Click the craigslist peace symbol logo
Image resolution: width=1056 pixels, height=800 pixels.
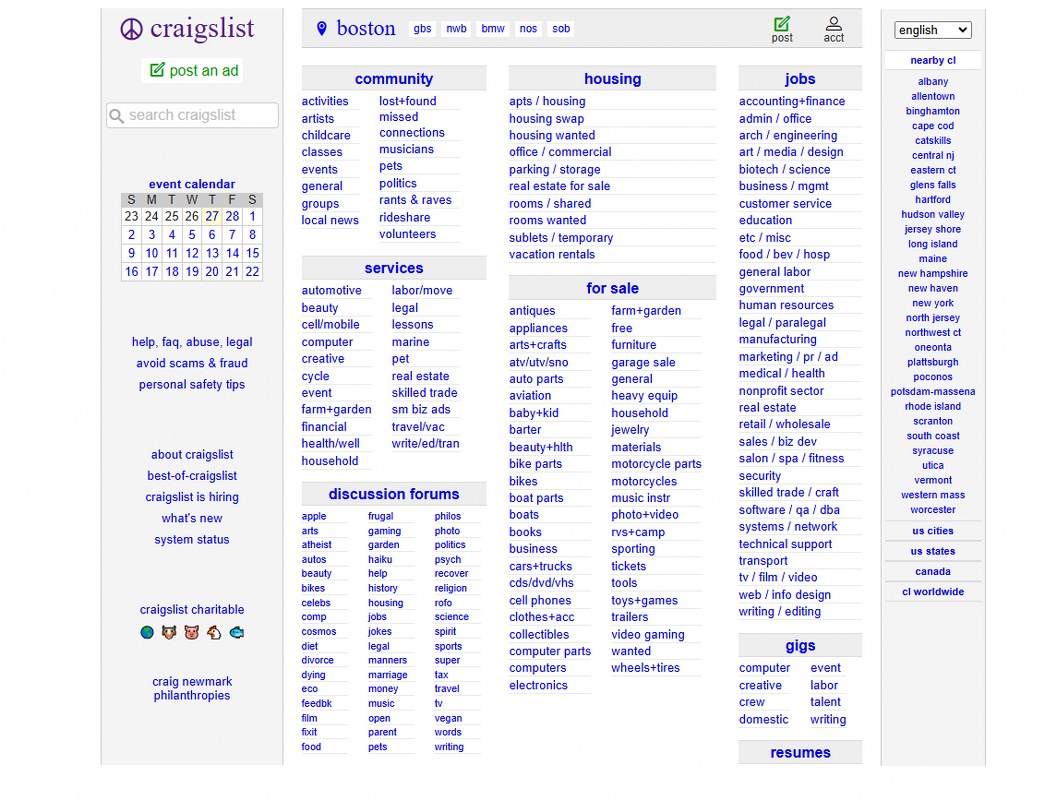click(x=131, y=30)
